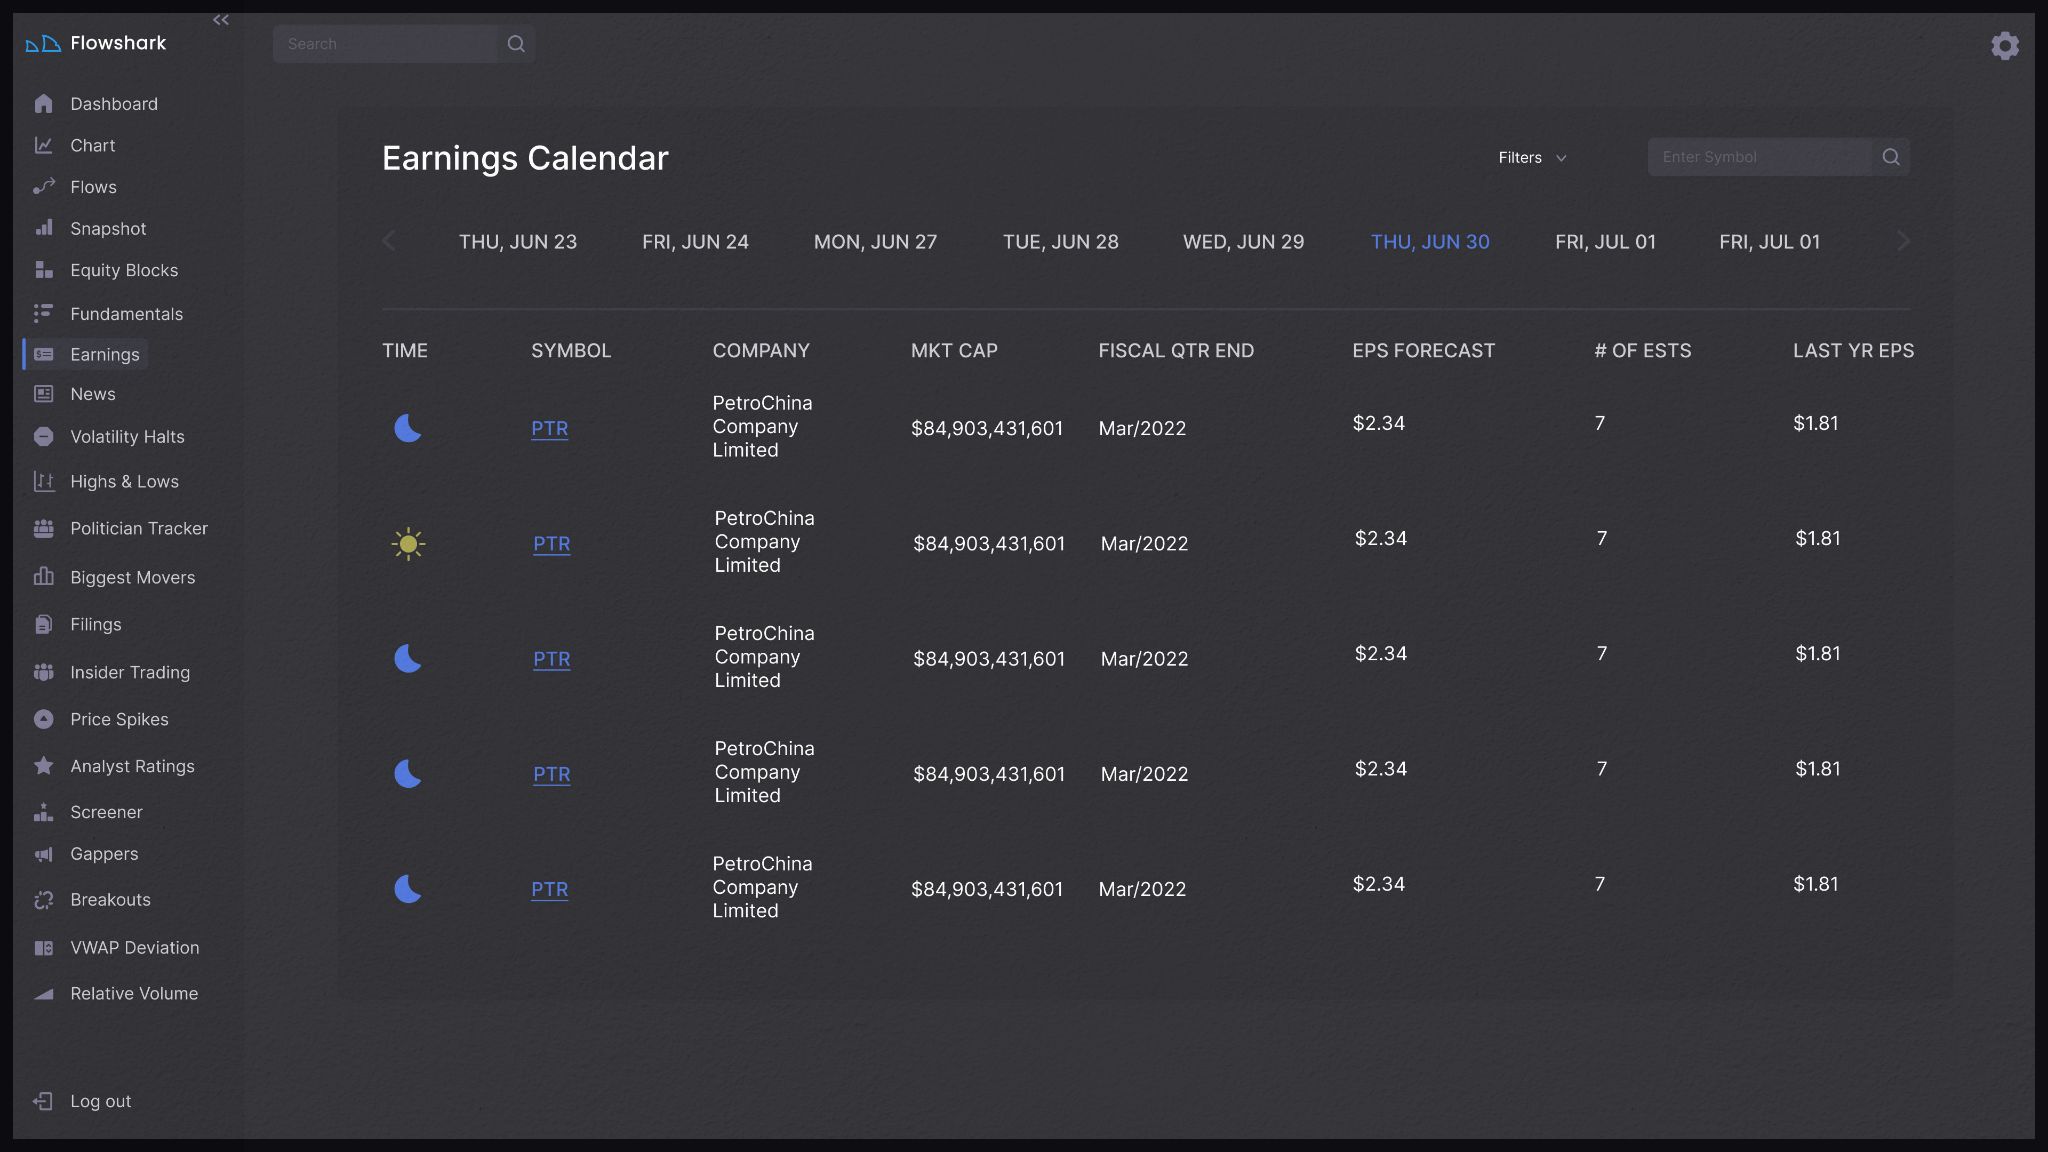The height and width of the screenshot is (1152, 2048).
Task: Click the Log out icon
Action: [43, 1101]
